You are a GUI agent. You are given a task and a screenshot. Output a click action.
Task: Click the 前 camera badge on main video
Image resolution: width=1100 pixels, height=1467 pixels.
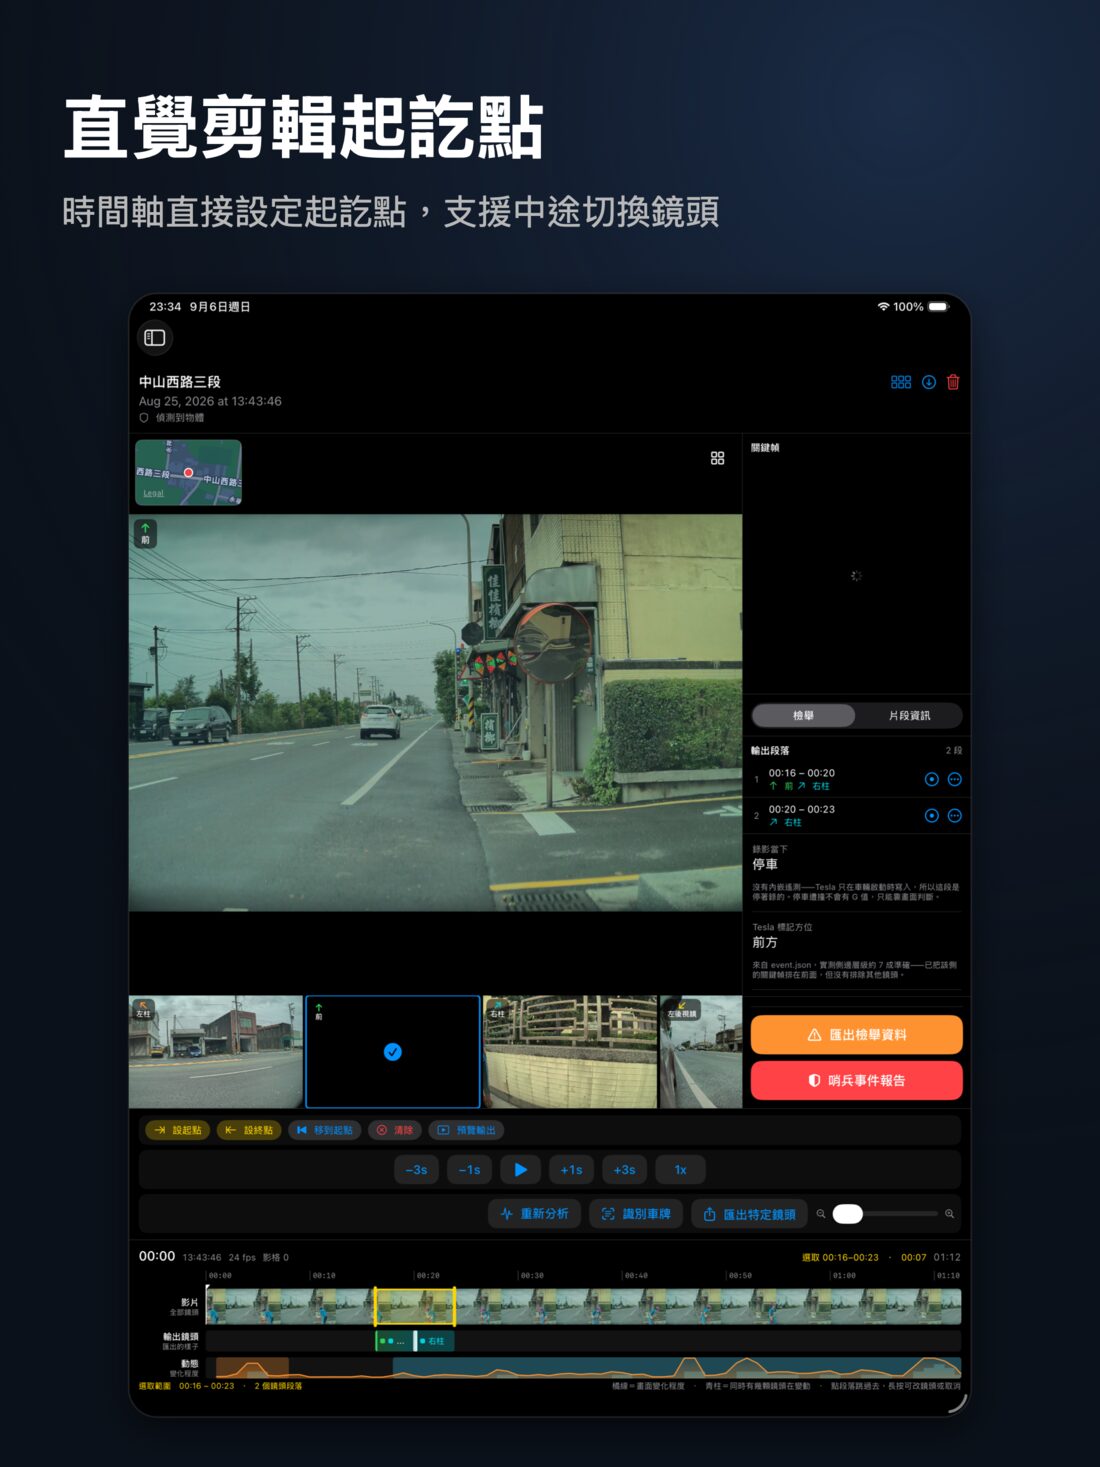[x=145, y=533]
